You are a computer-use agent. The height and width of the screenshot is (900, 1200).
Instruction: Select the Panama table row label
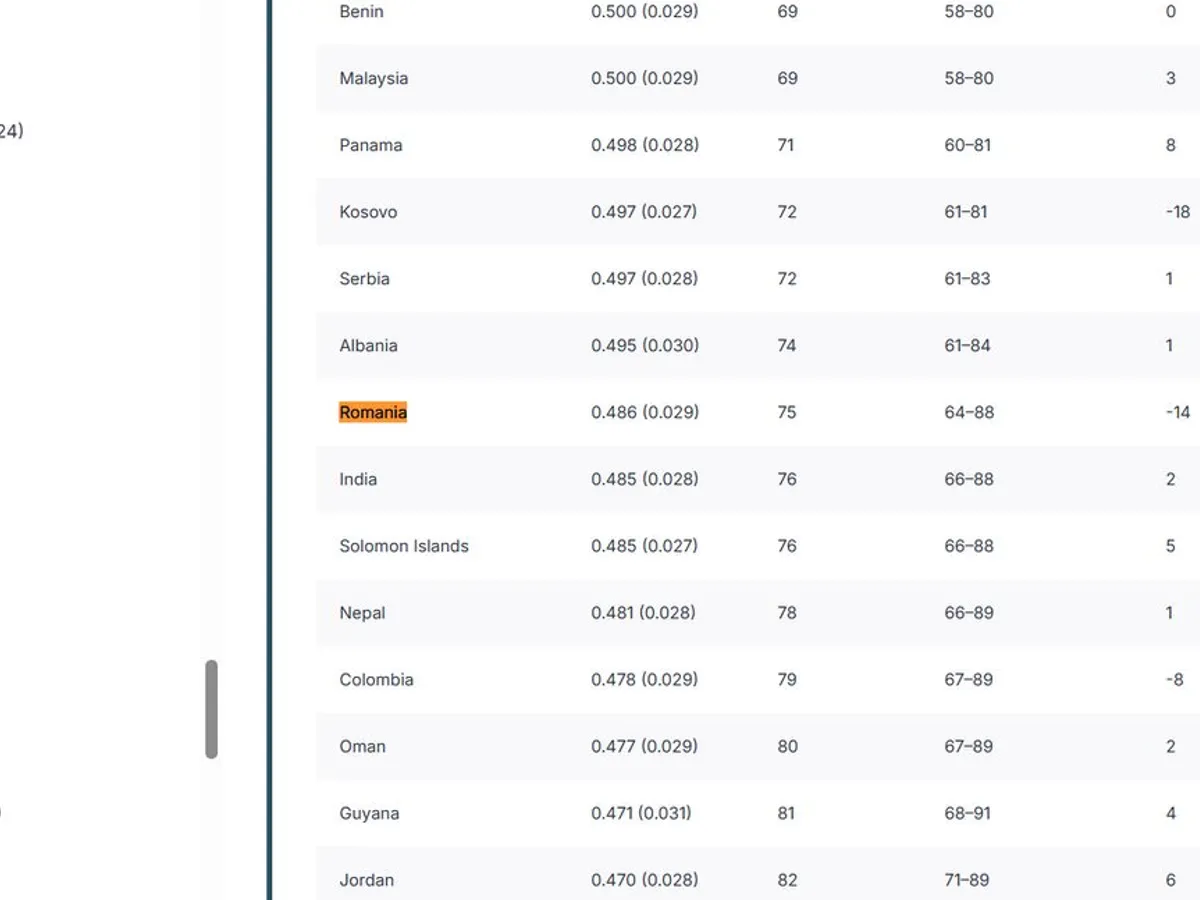pos(370,145)
